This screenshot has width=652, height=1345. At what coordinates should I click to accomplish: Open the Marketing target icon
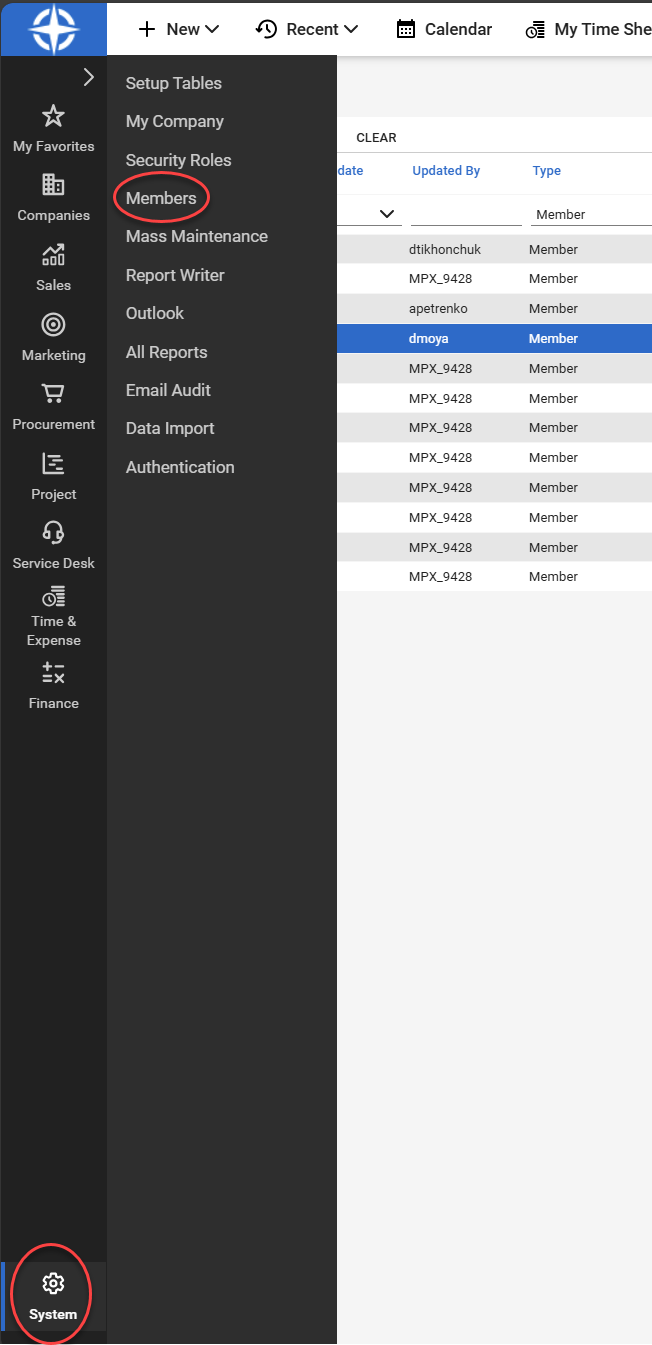[x=53, y=325]
